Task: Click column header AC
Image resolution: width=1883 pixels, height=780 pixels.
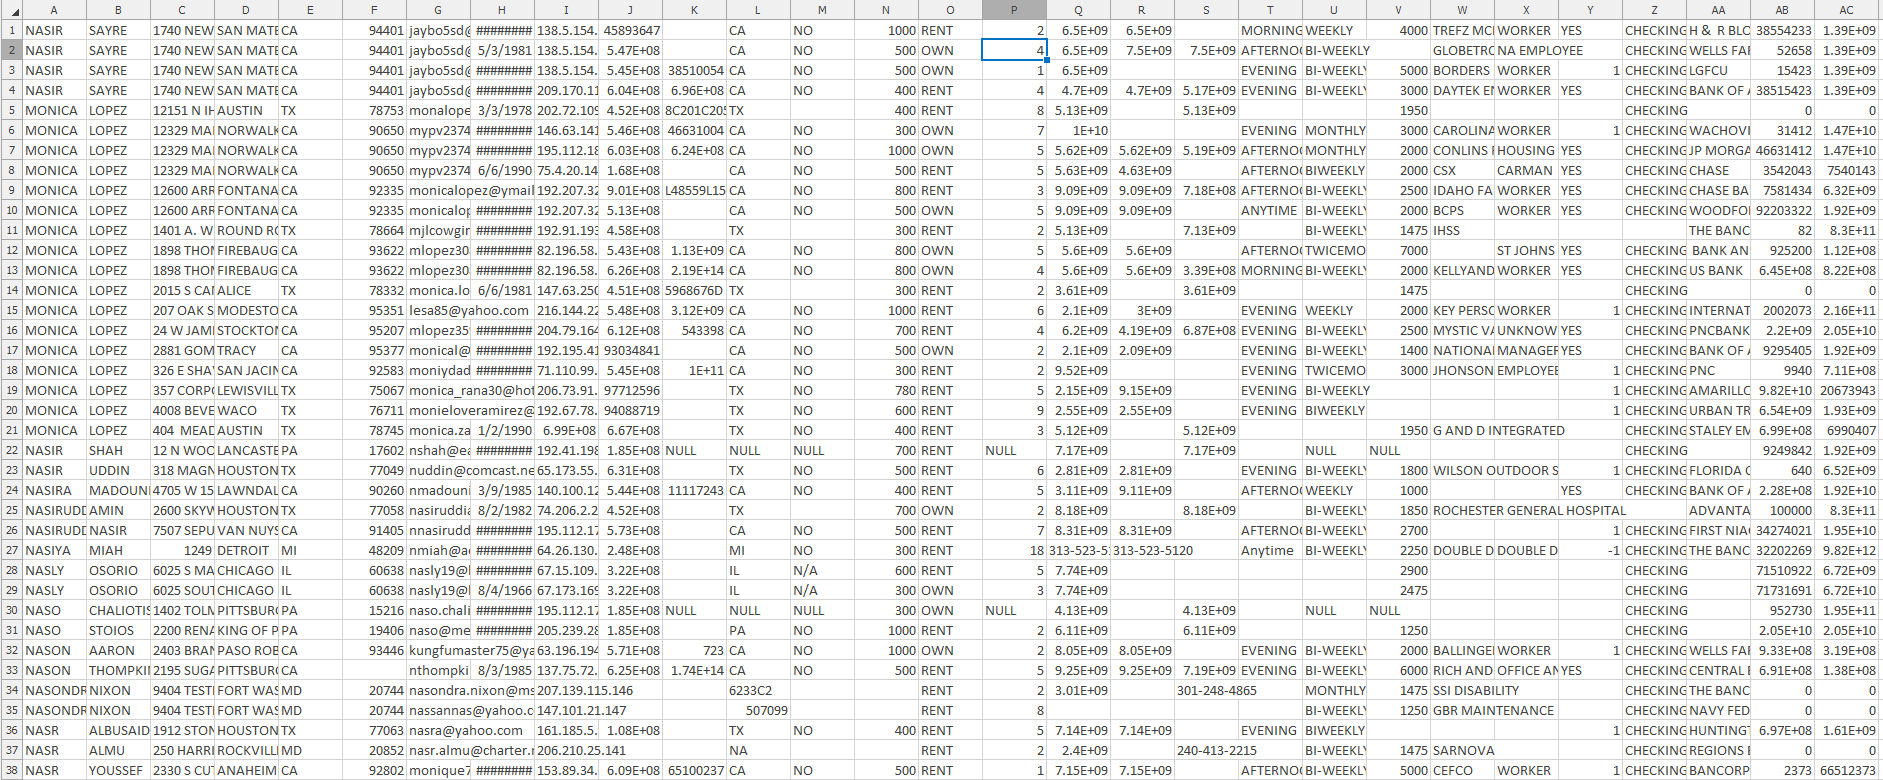Action: pos(1846,10)
